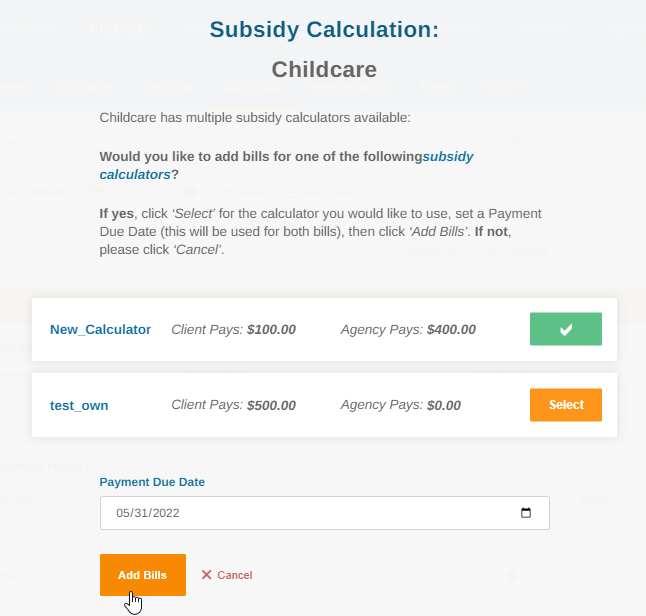This screenshot has width=646, height=616.
Task: Click the Add Bills button
Action: point(143,575)
